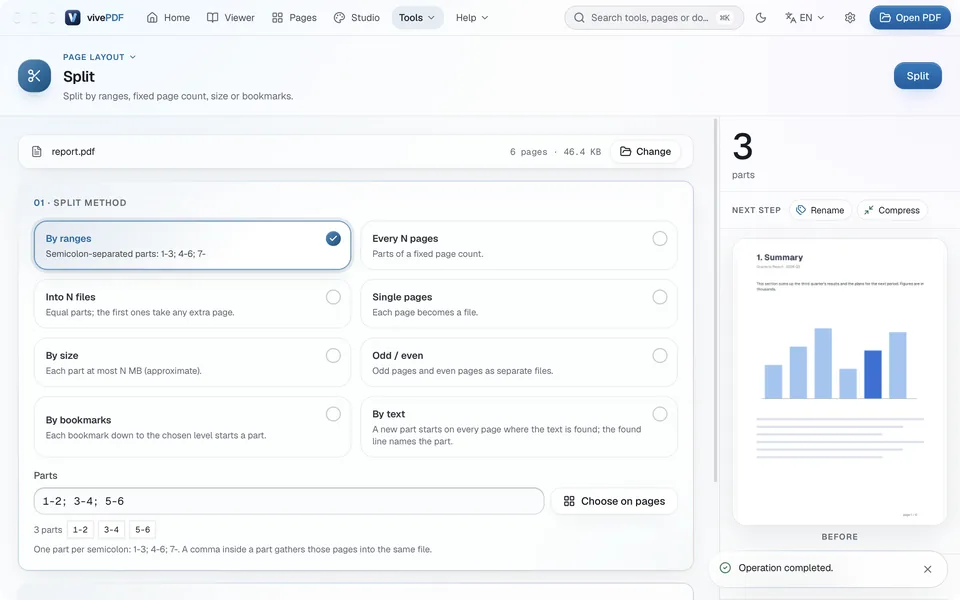Click the Rename tag icon
The height and width of the screenshot is (600, 960).
coord(801,210)
